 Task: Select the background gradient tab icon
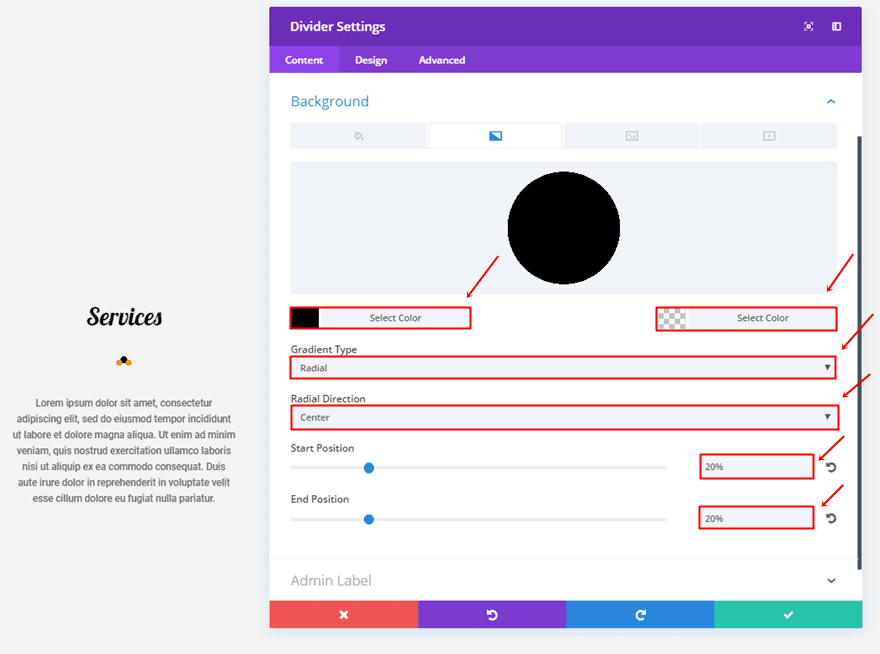point(495,136)
